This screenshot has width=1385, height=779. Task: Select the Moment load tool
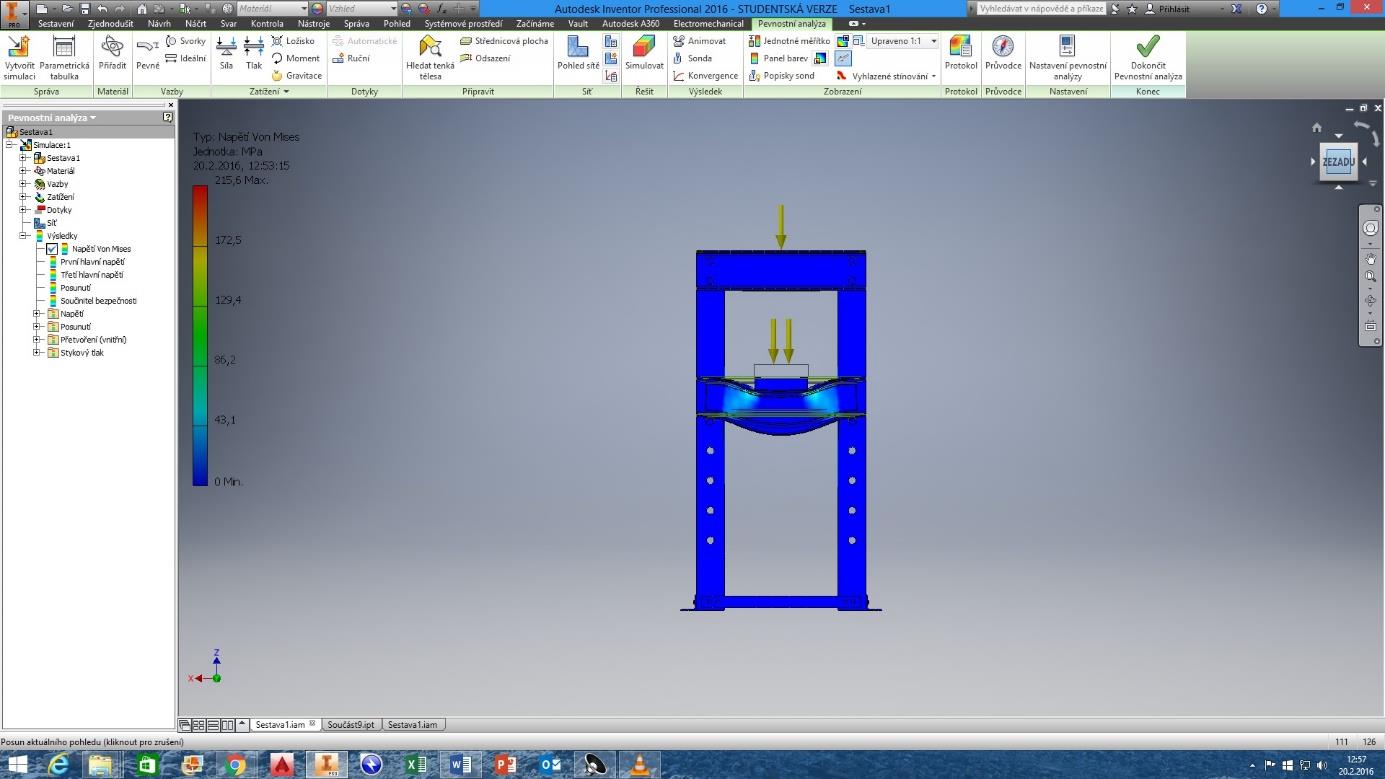coord(296,58)
